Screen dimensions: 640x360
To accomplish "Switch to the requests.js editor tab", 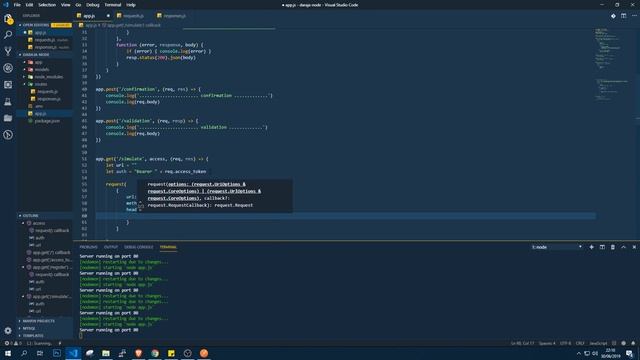I will (x=133, y=16).
